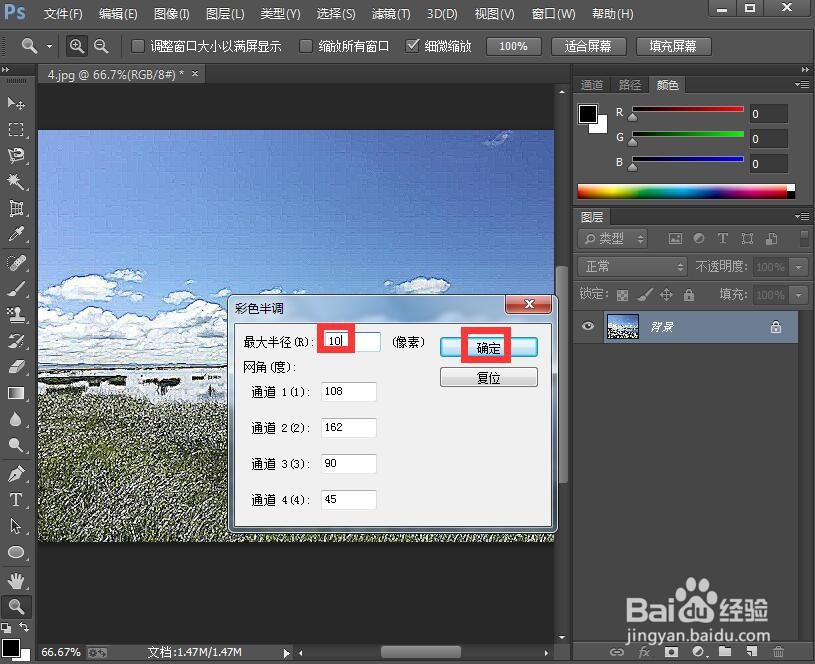Open the 正常 blend mode dropdown
Screen dimensions: 815x664
click(x=631, y=267)
